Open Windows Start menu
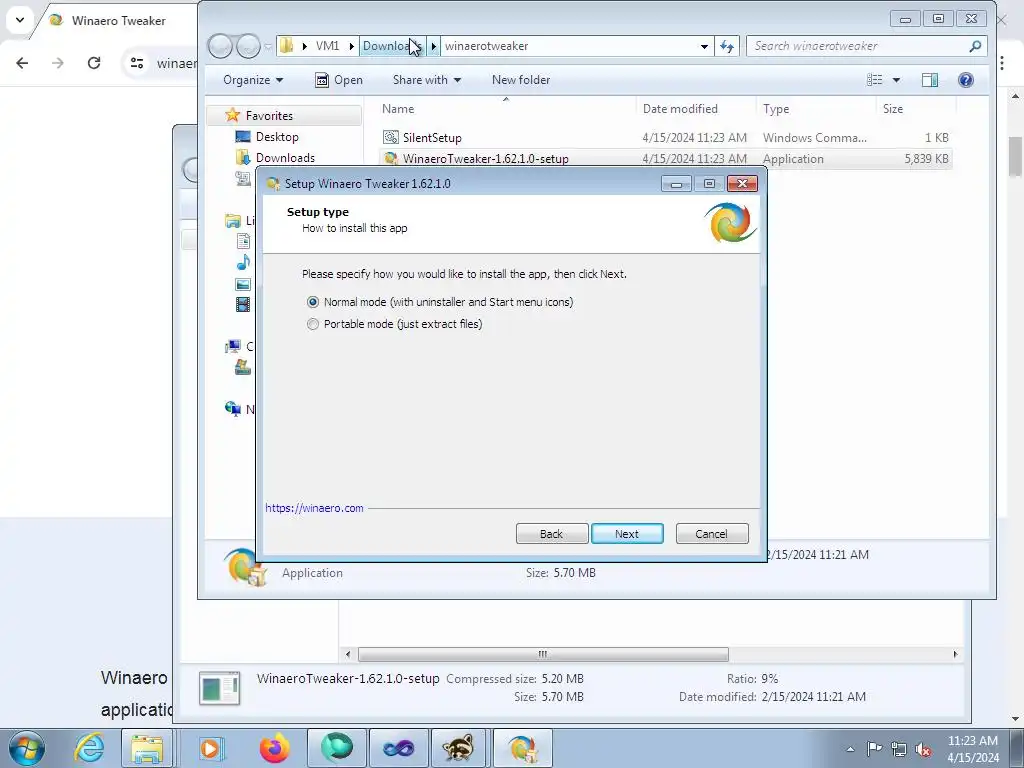 tap(27, 748)
